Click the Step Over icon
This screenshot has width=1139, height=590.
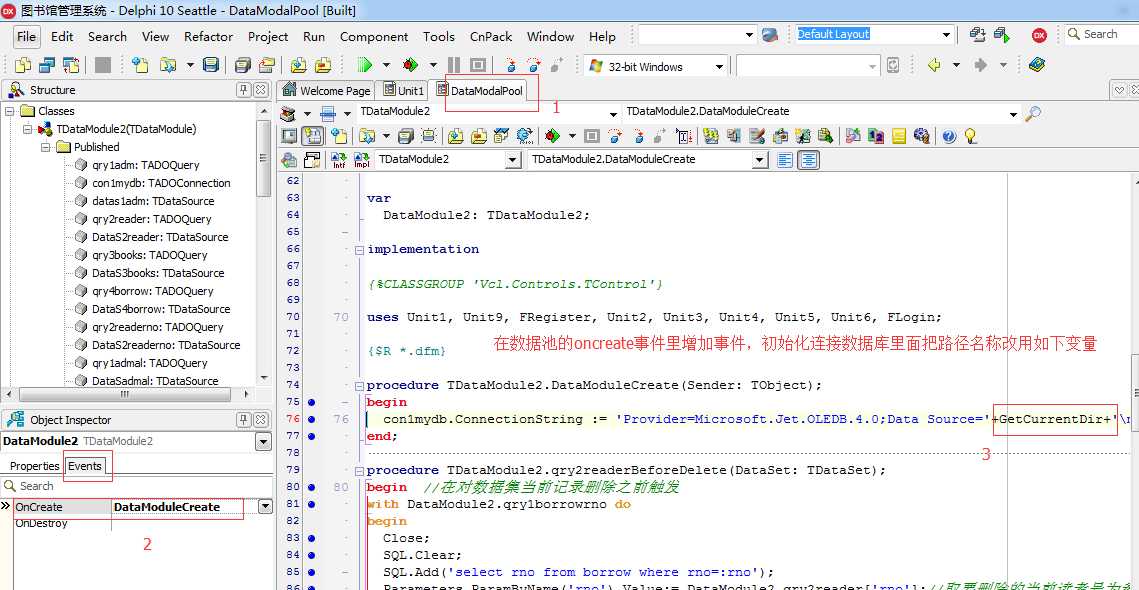534,65
